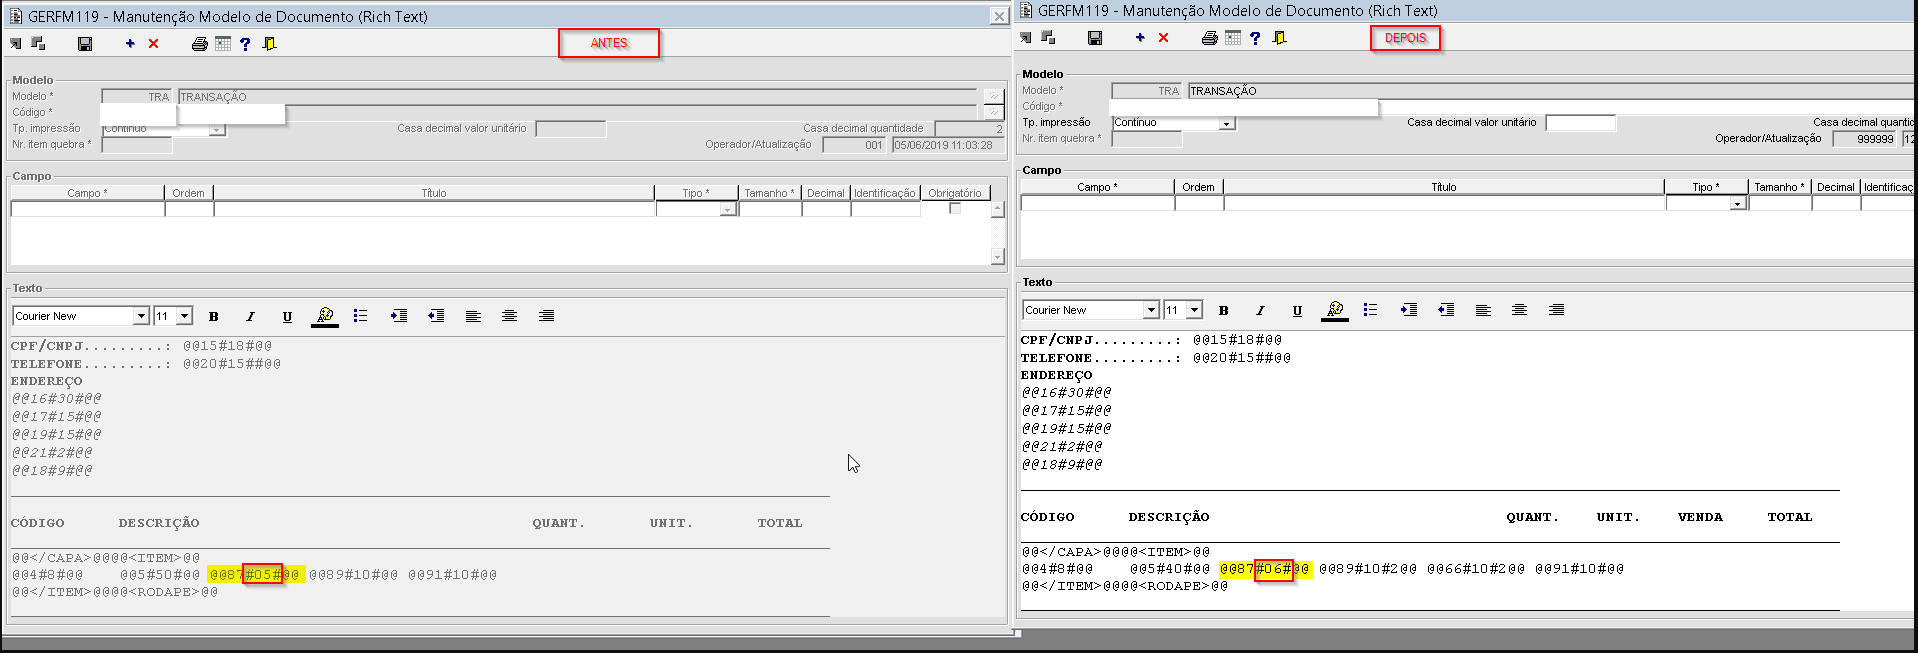
Task: Click the Título column header in ANTES grid
Action: click(x=434, y=193)
